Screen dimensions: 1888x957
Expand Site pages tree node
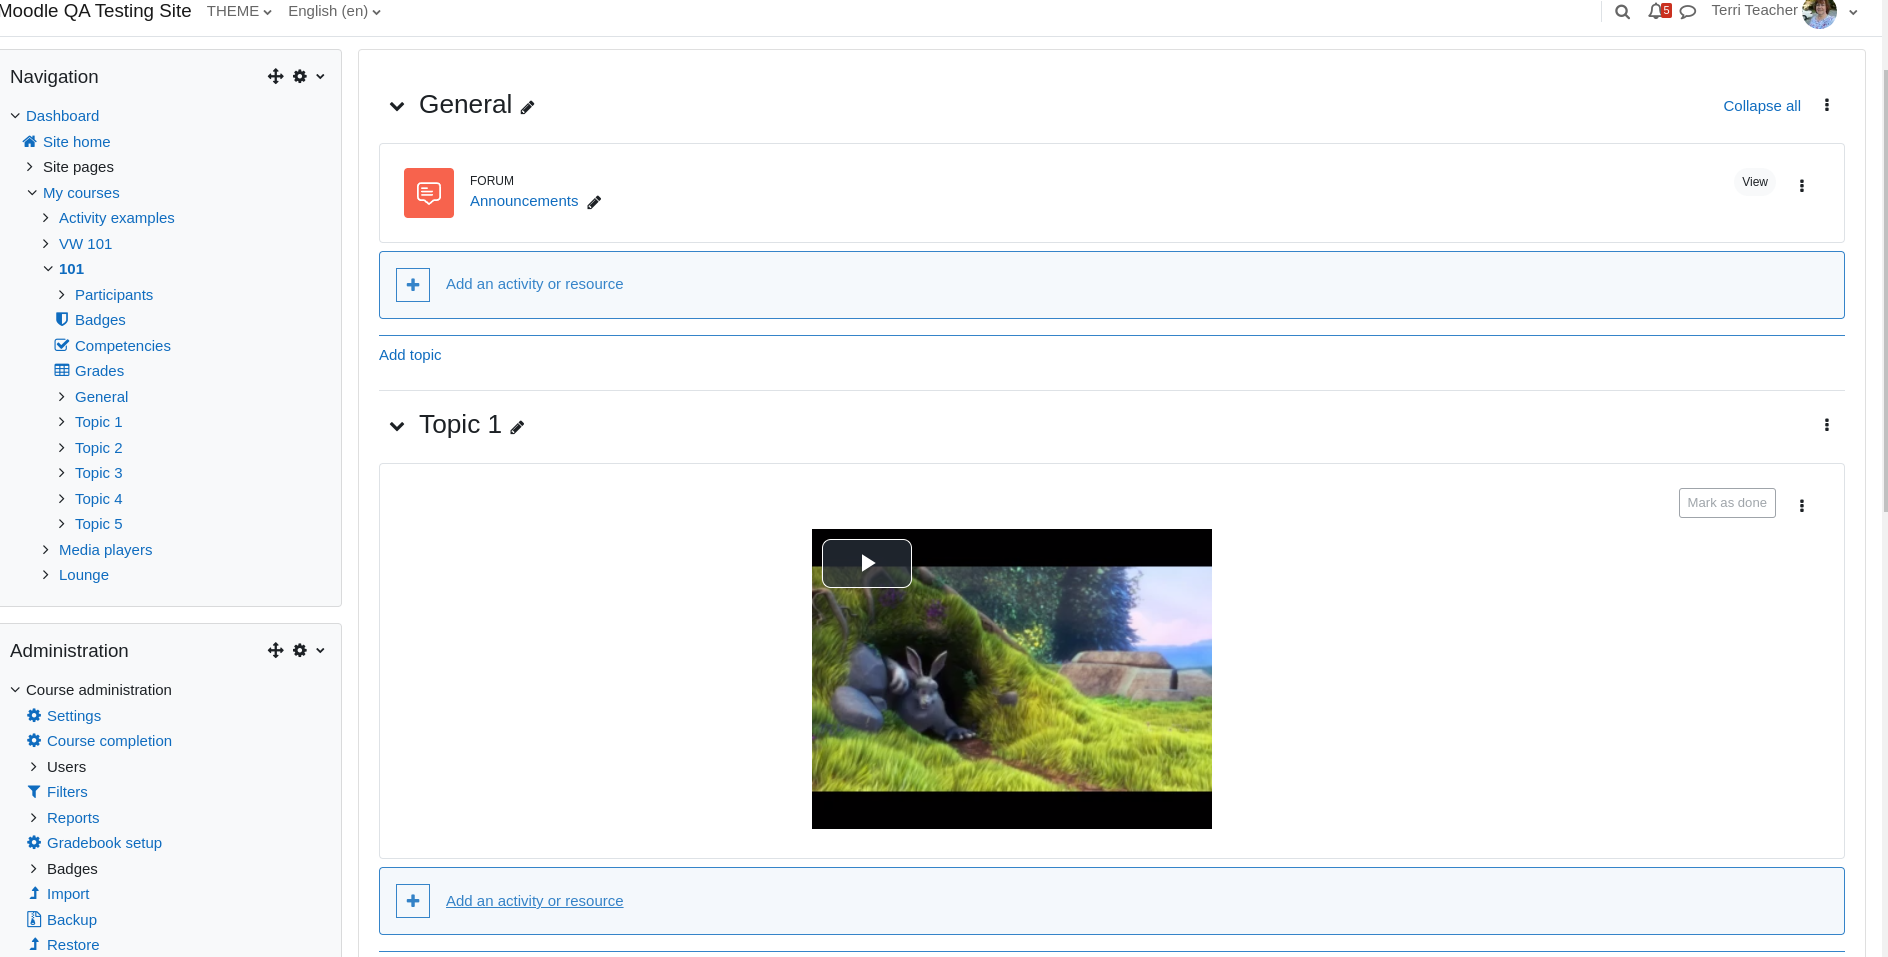click(30, 167)
